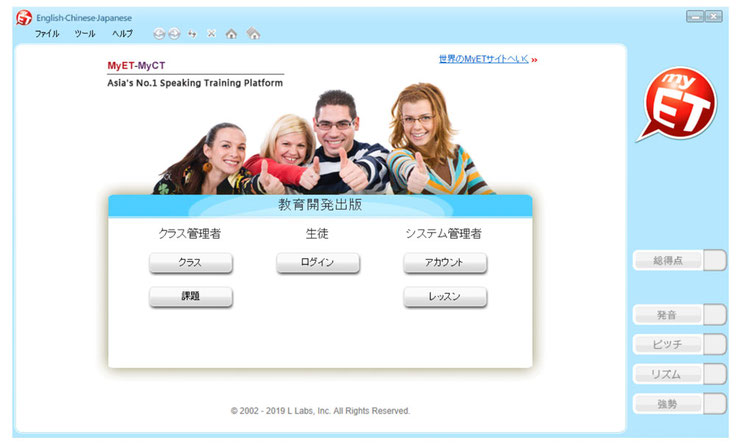Screen dimensions: 736x446
Task: Click 'Asia's No.1 Speaking Training Platform' text
Action: click(195, 83)
